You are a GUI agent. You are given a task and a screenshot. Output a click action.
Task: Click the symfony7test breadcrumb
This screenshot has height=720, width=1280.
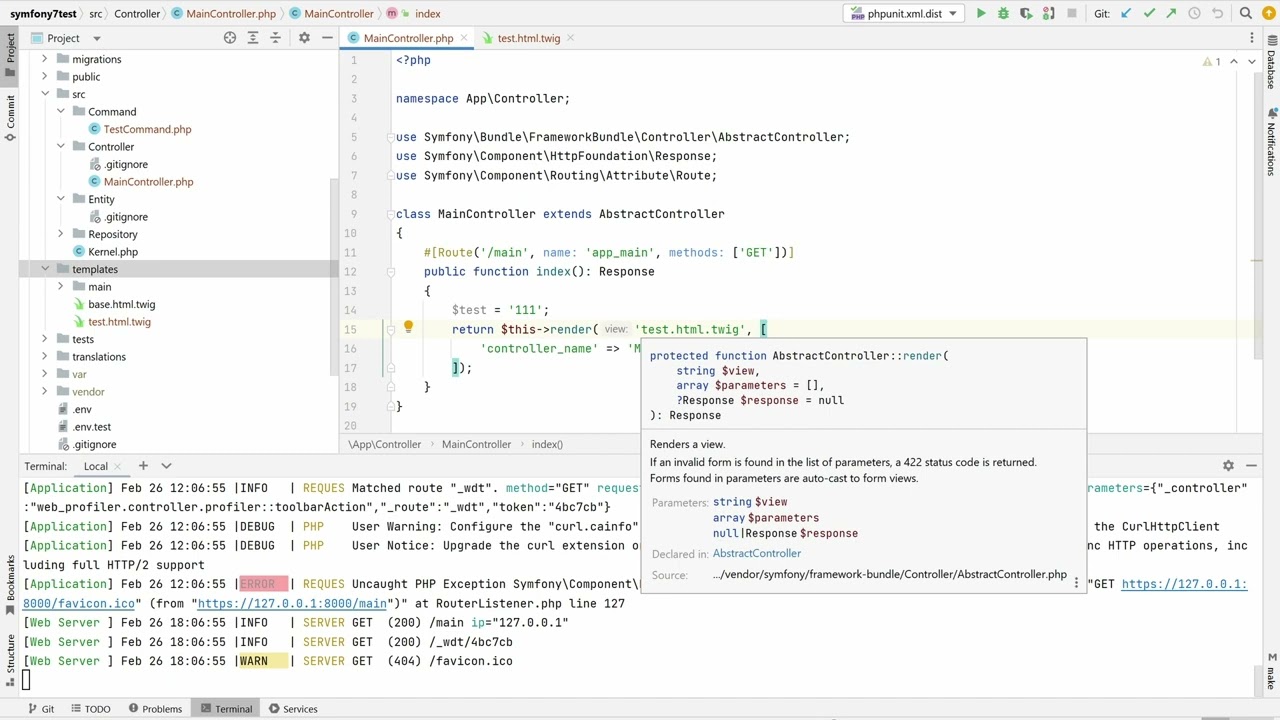pos(43,14)
